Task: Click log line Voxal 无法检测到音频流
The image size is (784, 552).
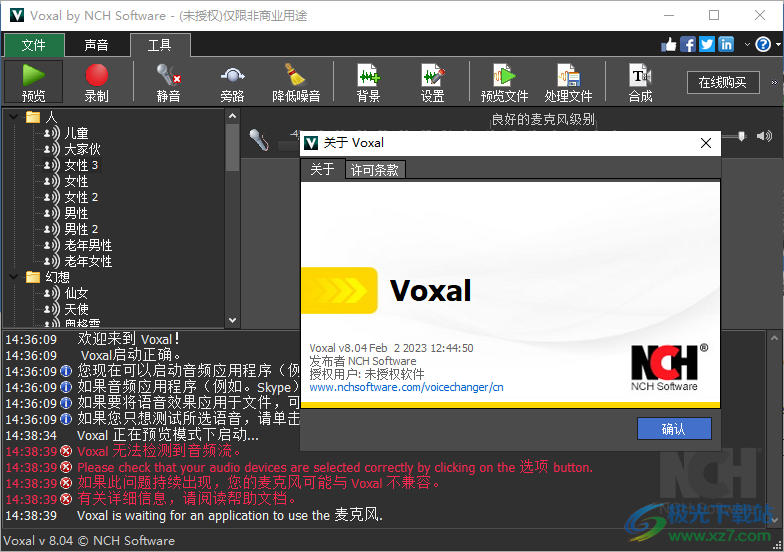Action: (159, 452)
